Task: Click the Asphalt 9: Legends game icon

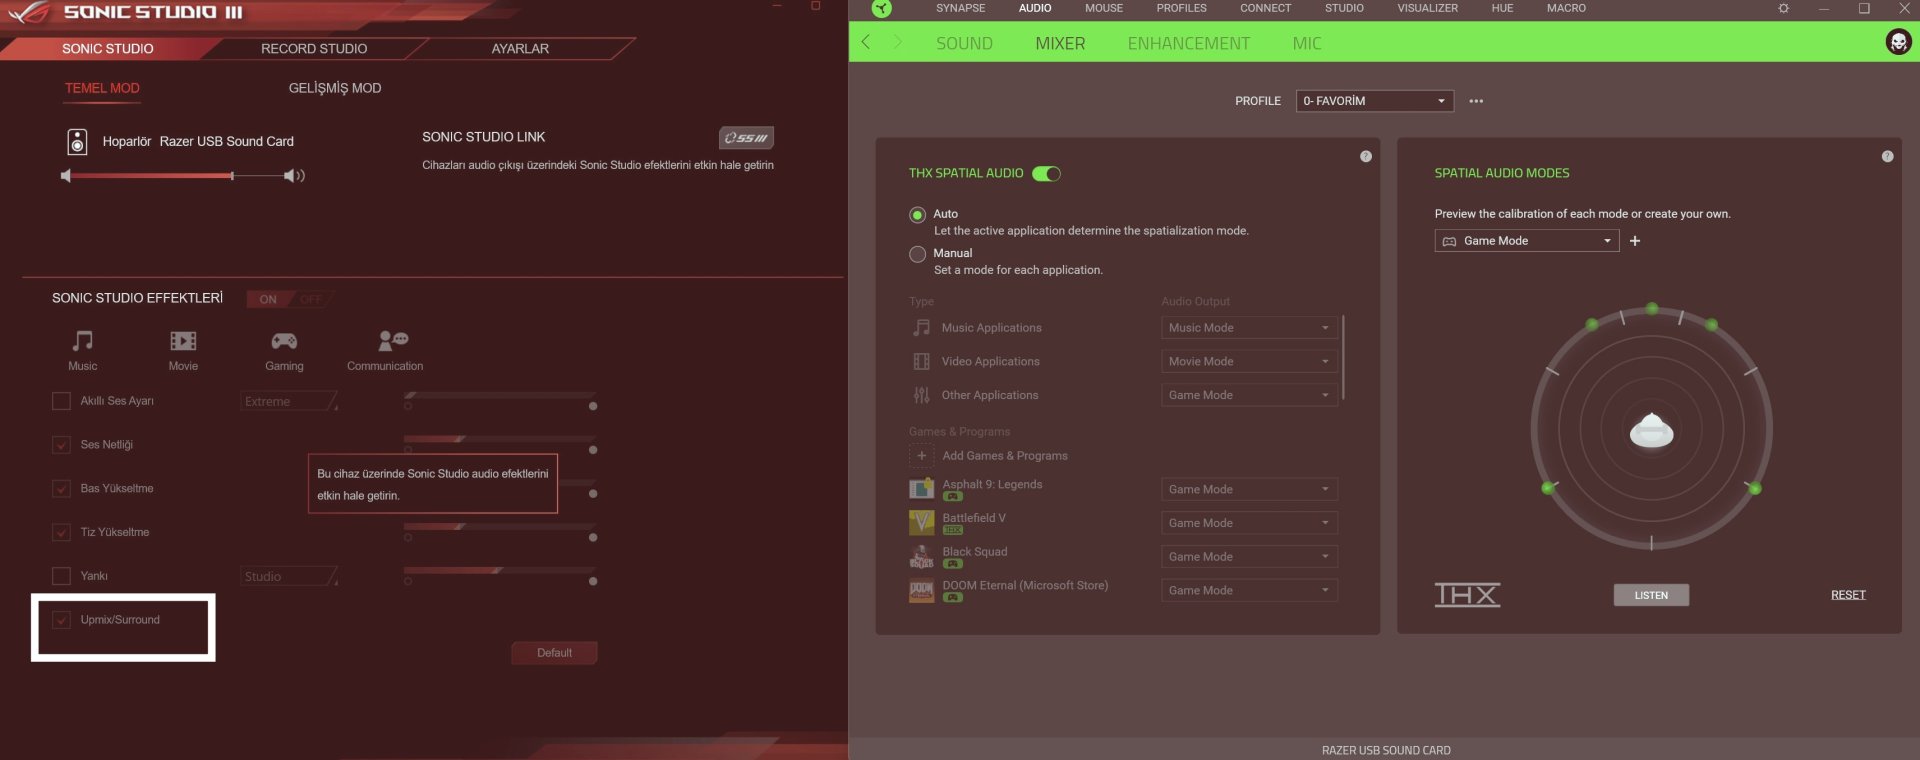Action: click(x=921, y=489)
